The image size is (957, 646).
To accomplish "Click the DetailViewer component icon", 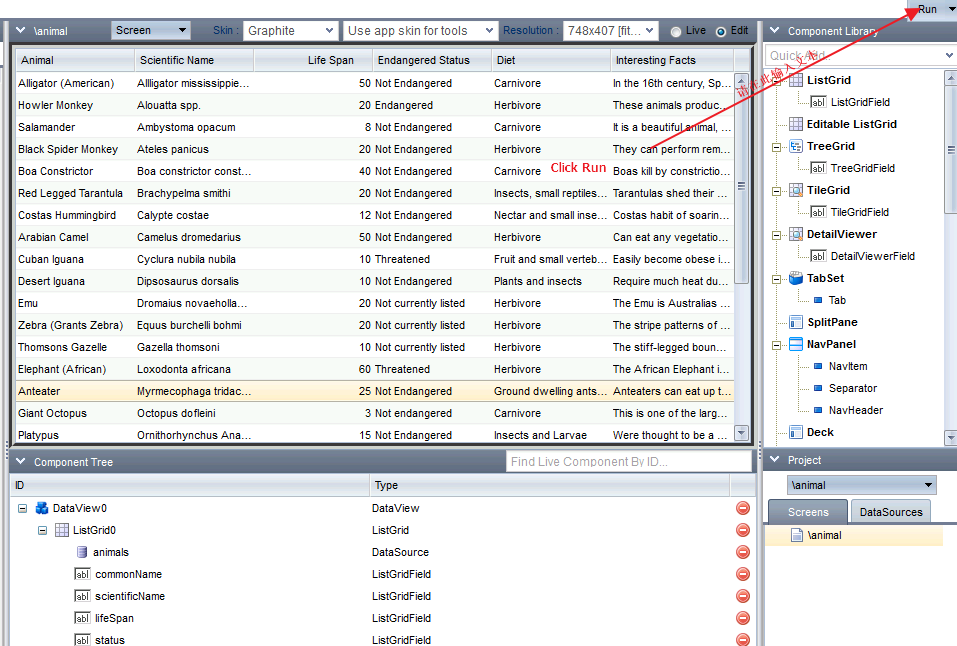I will pyautogui.click(x=796, y=234).
